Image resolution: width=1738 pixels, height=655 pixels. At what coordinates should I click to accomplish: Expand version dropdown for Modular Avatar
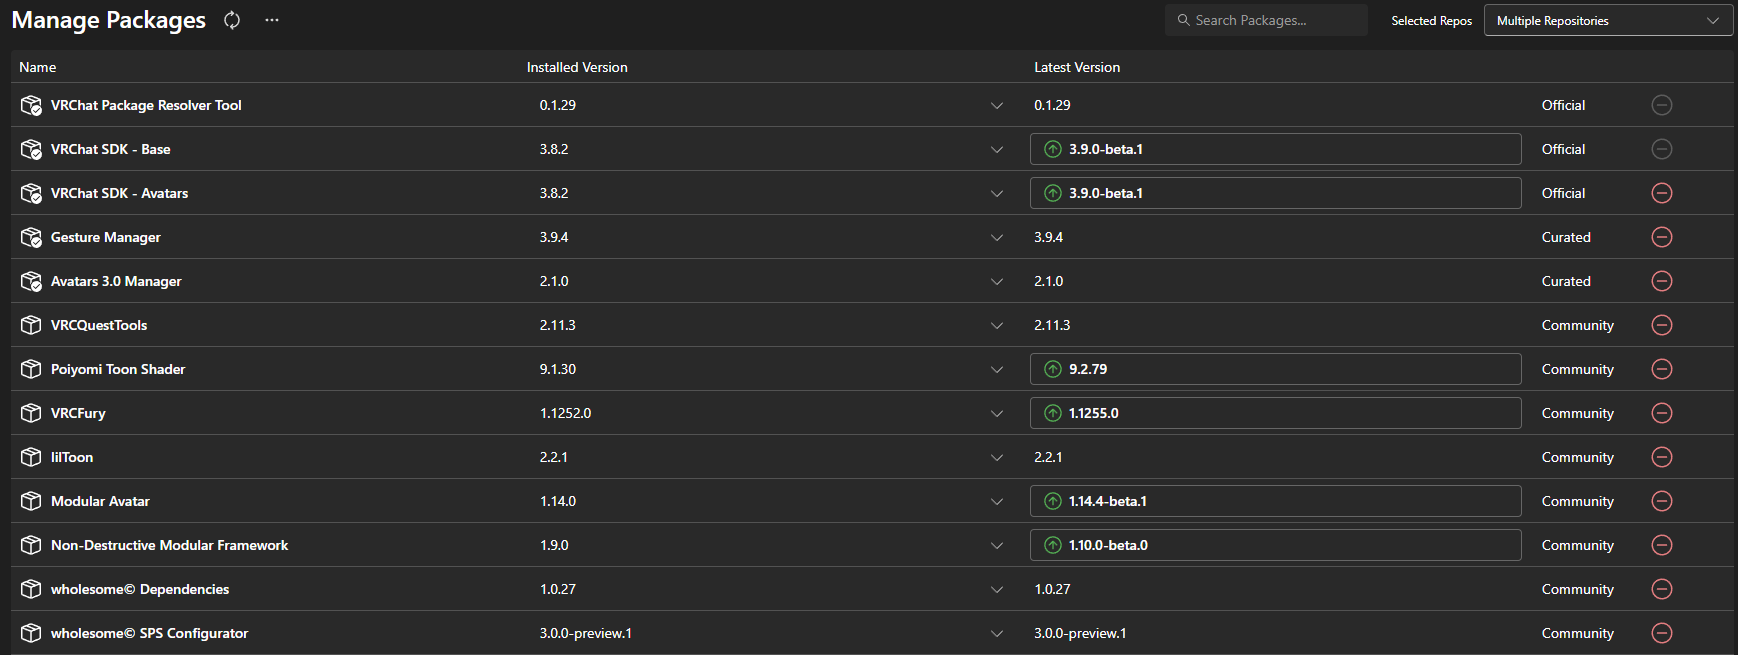pos(997,501)
